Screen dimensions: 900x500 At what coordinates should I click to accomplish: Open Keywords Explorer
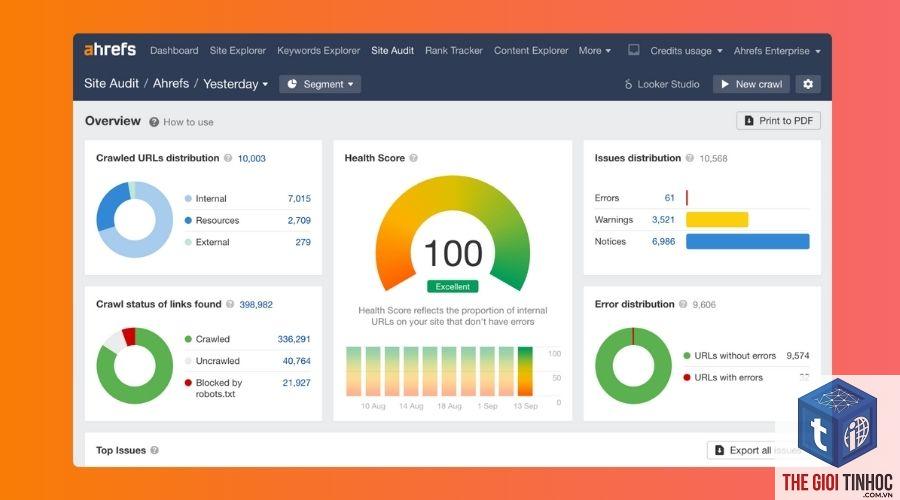[x=319, y=51]
